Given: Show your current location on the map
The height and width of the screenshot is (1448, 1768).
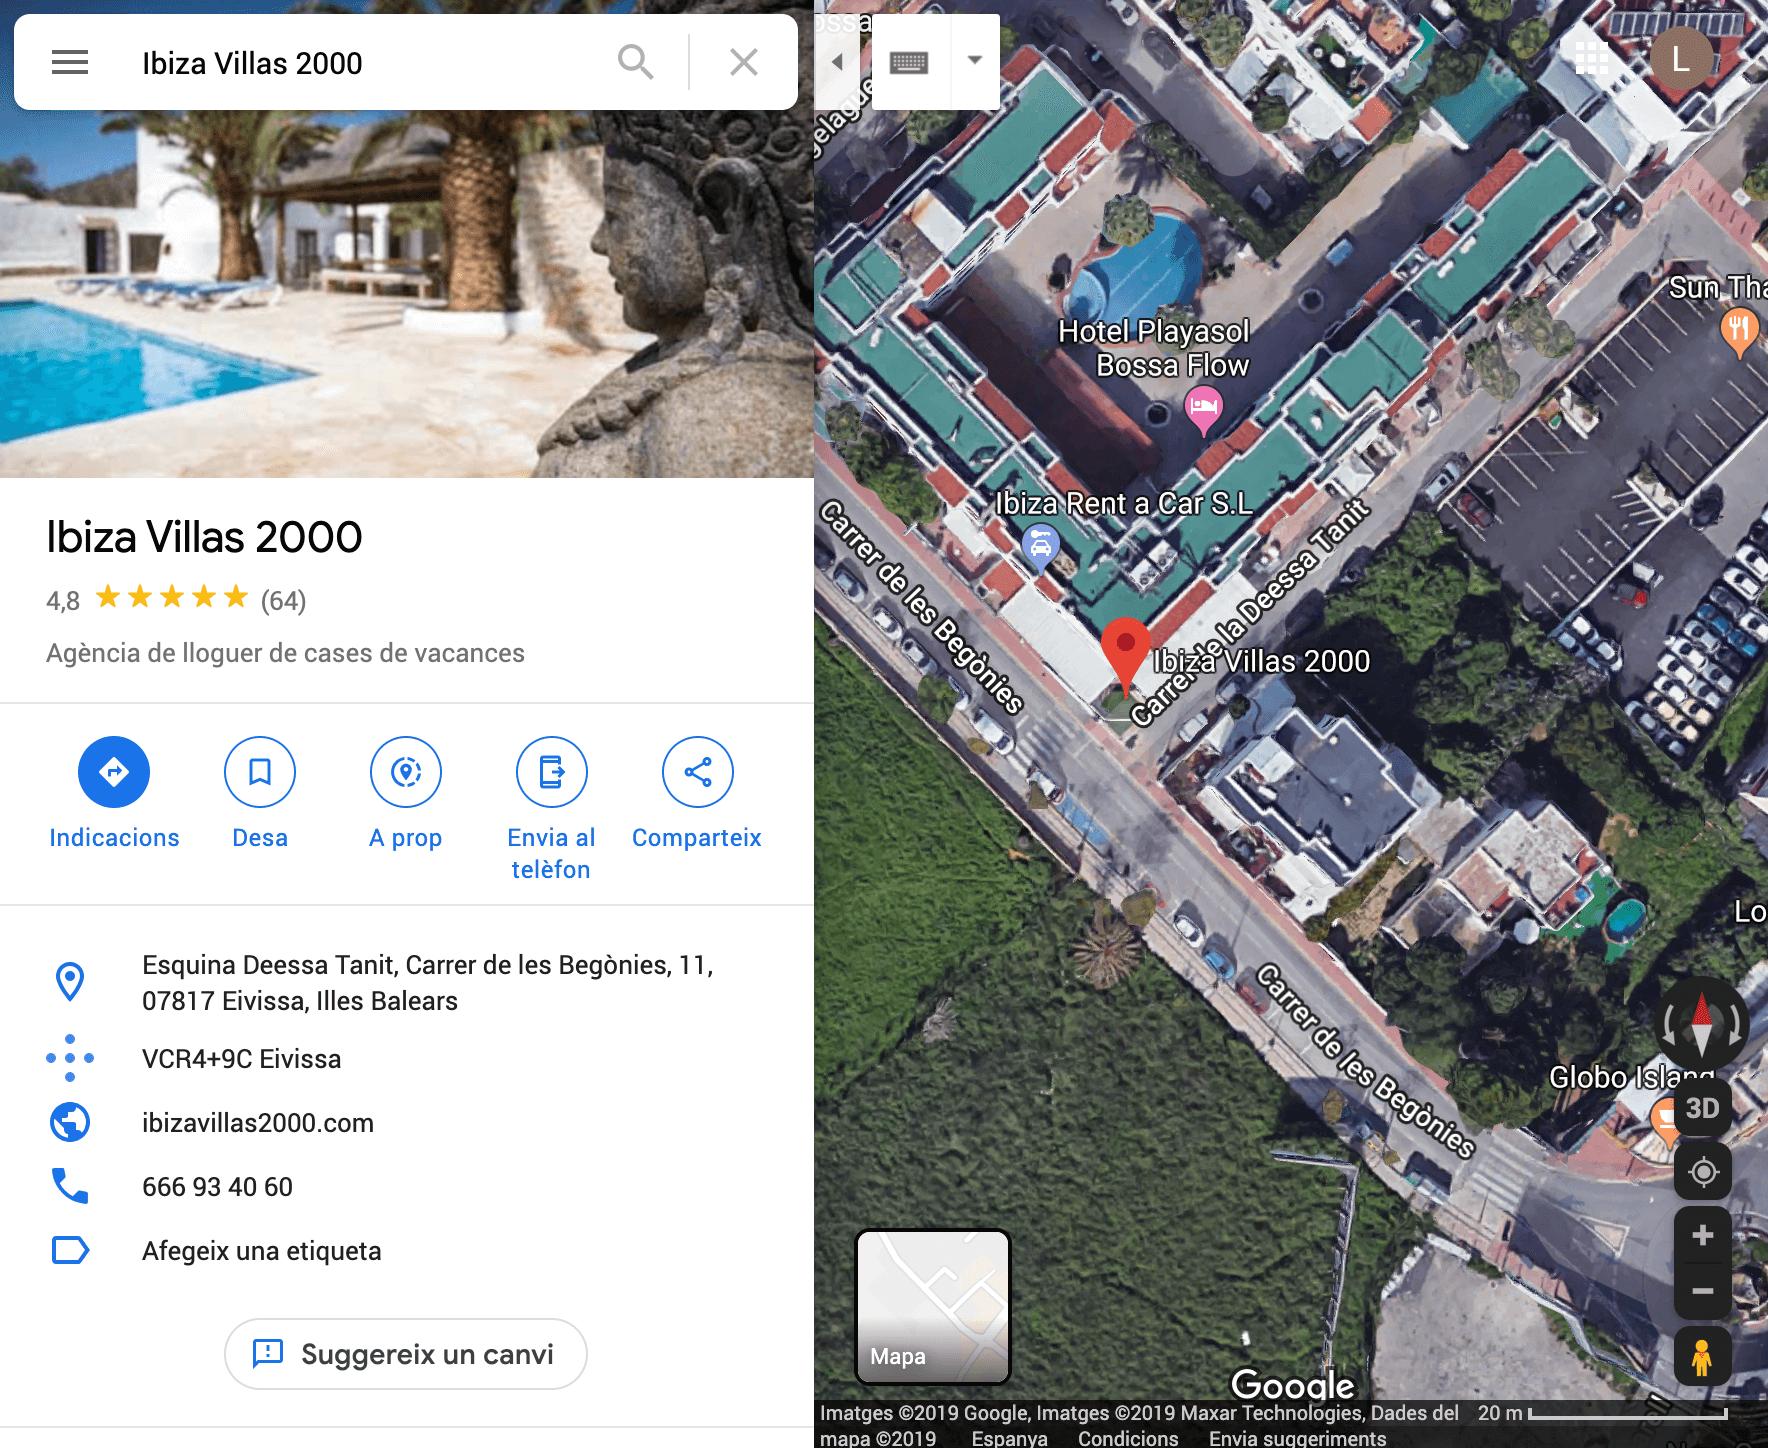Looking at the screenshot, I should click(x=1702, y=1171).
